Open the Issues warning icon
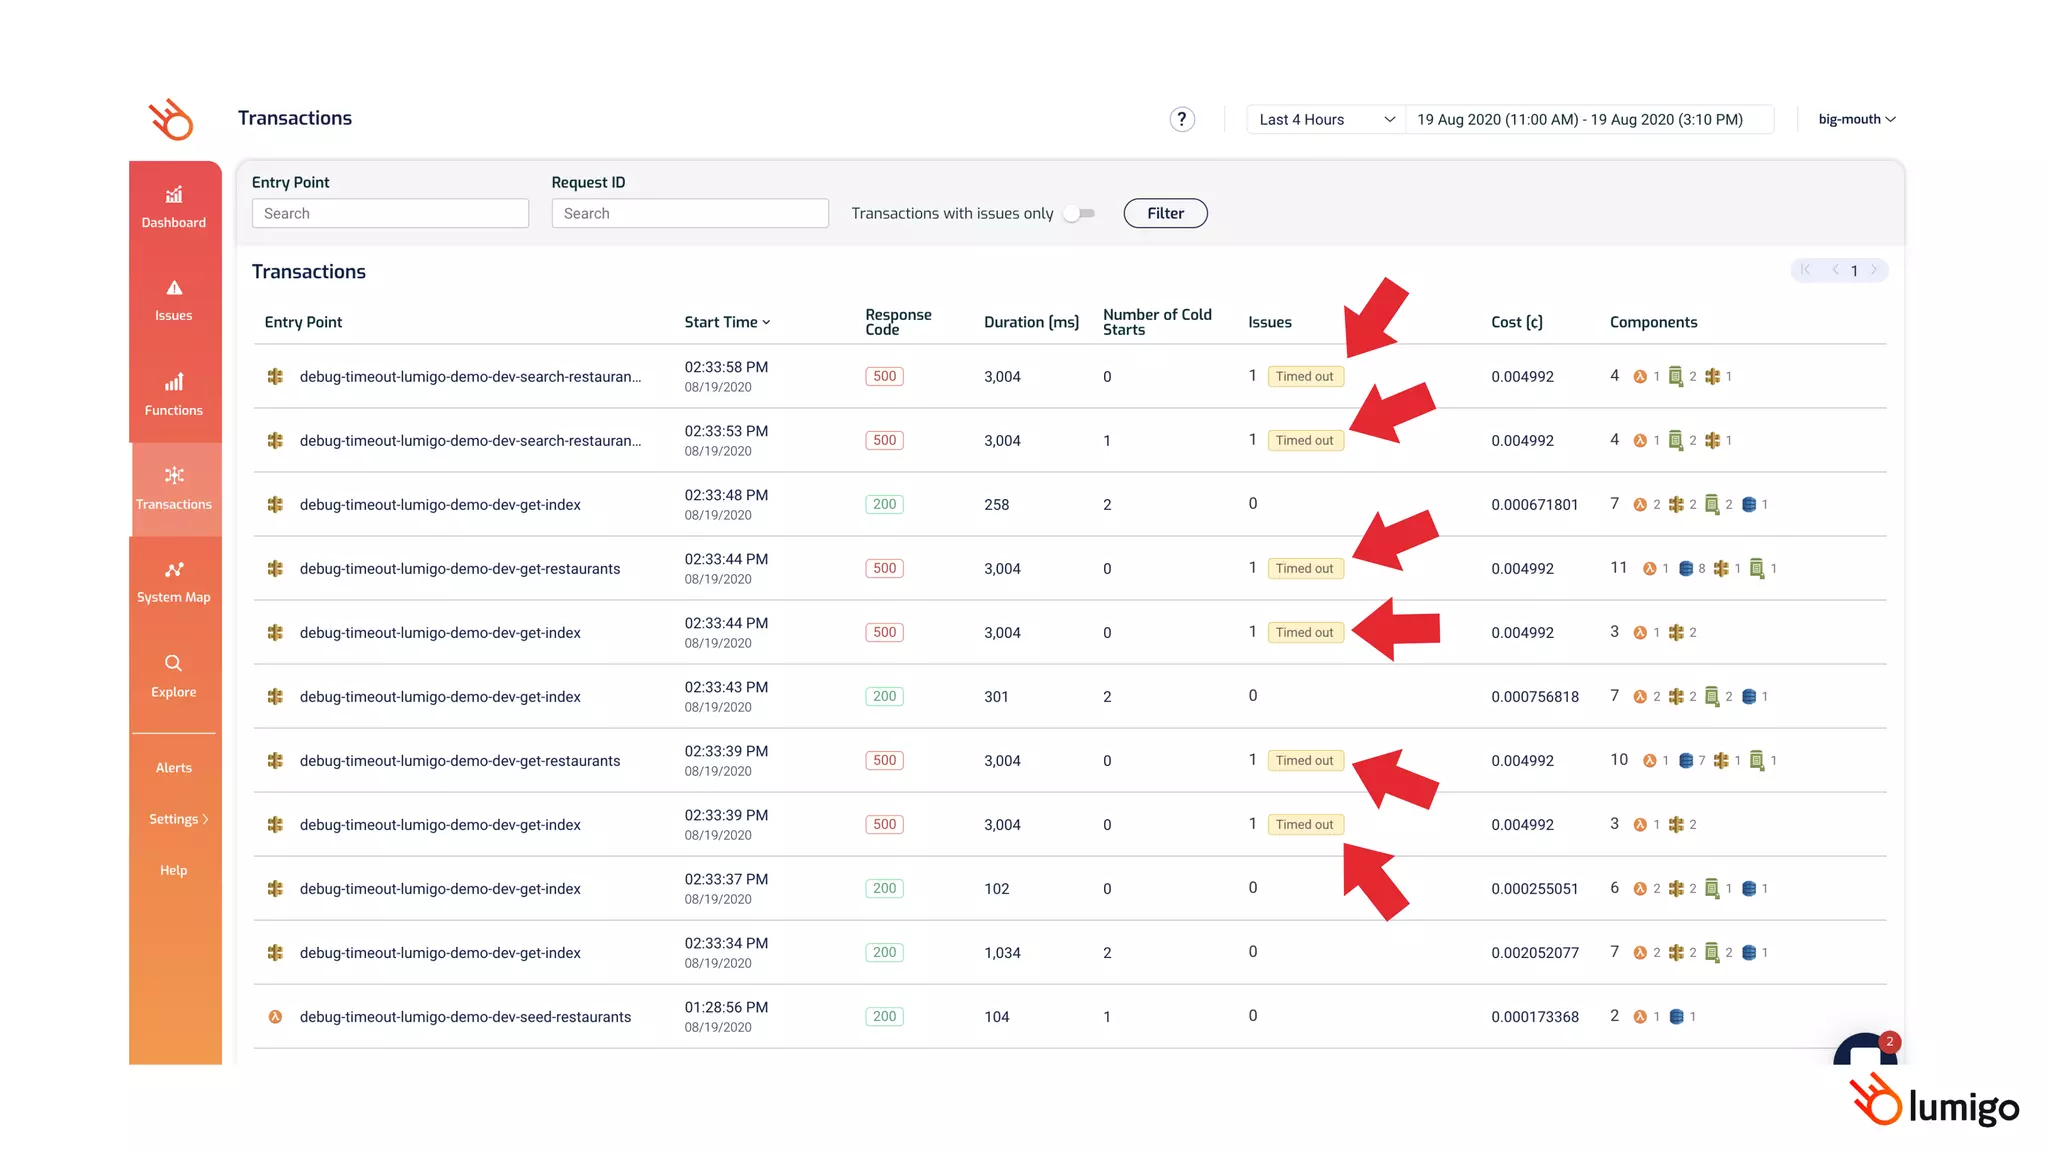 (174, 289)
